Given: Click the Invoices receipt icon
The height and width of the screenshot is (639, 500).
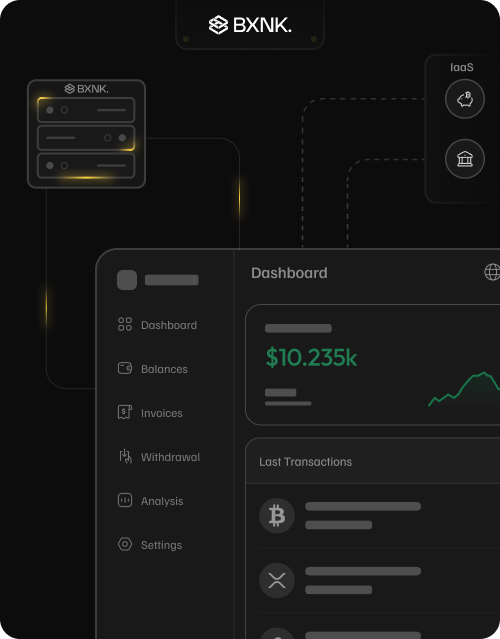Looking at the screenshot, I should click(125, 412).
